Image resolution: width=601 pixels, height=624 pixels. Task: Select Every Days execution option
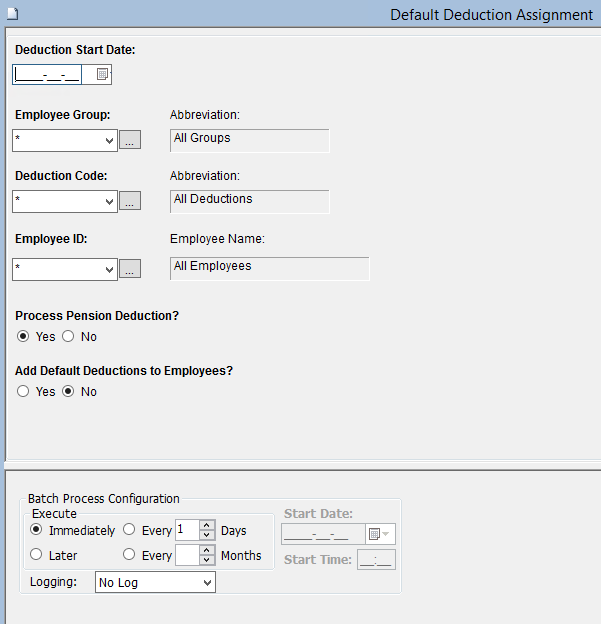[129, 530]
